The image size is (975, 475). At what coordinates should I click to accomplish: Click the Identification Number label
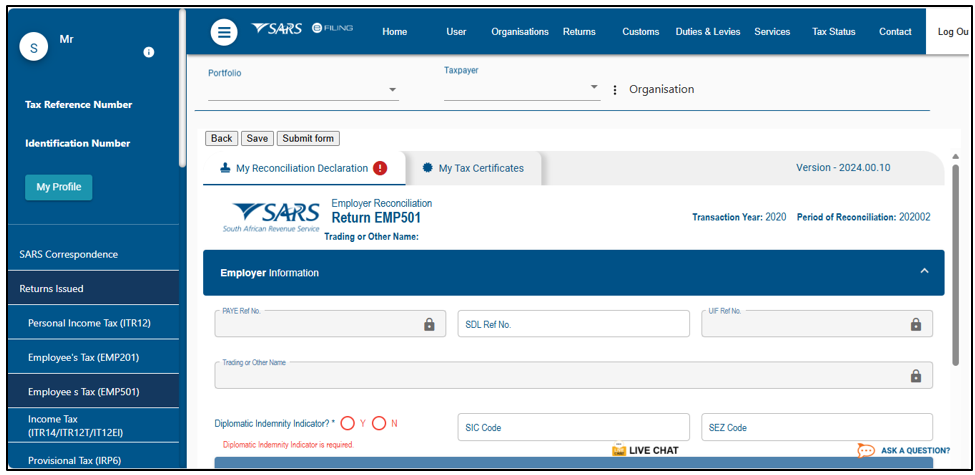[78, 143]
